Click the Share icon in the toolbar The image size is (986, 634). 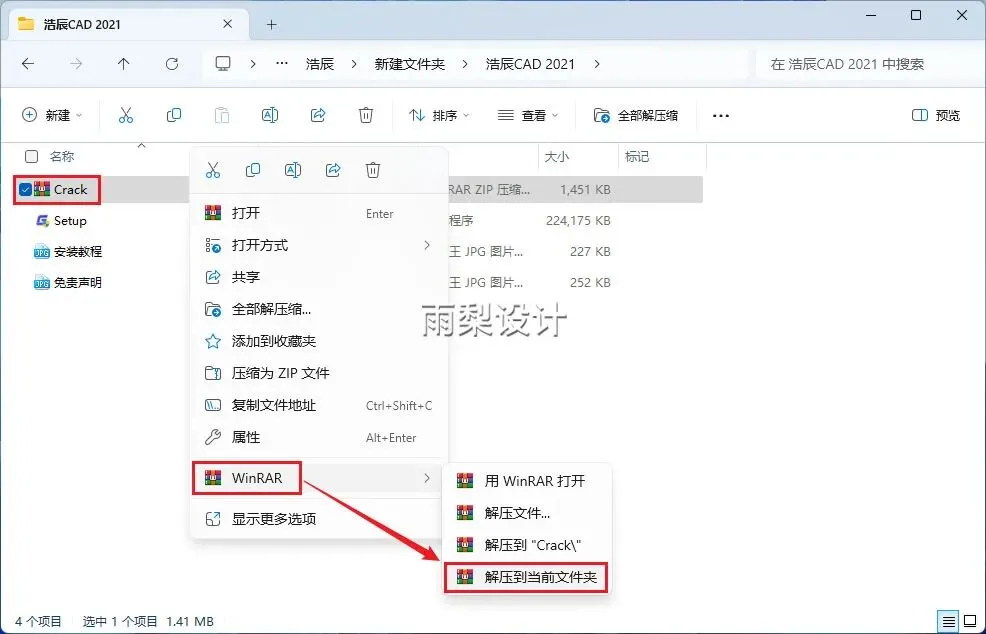318,115
